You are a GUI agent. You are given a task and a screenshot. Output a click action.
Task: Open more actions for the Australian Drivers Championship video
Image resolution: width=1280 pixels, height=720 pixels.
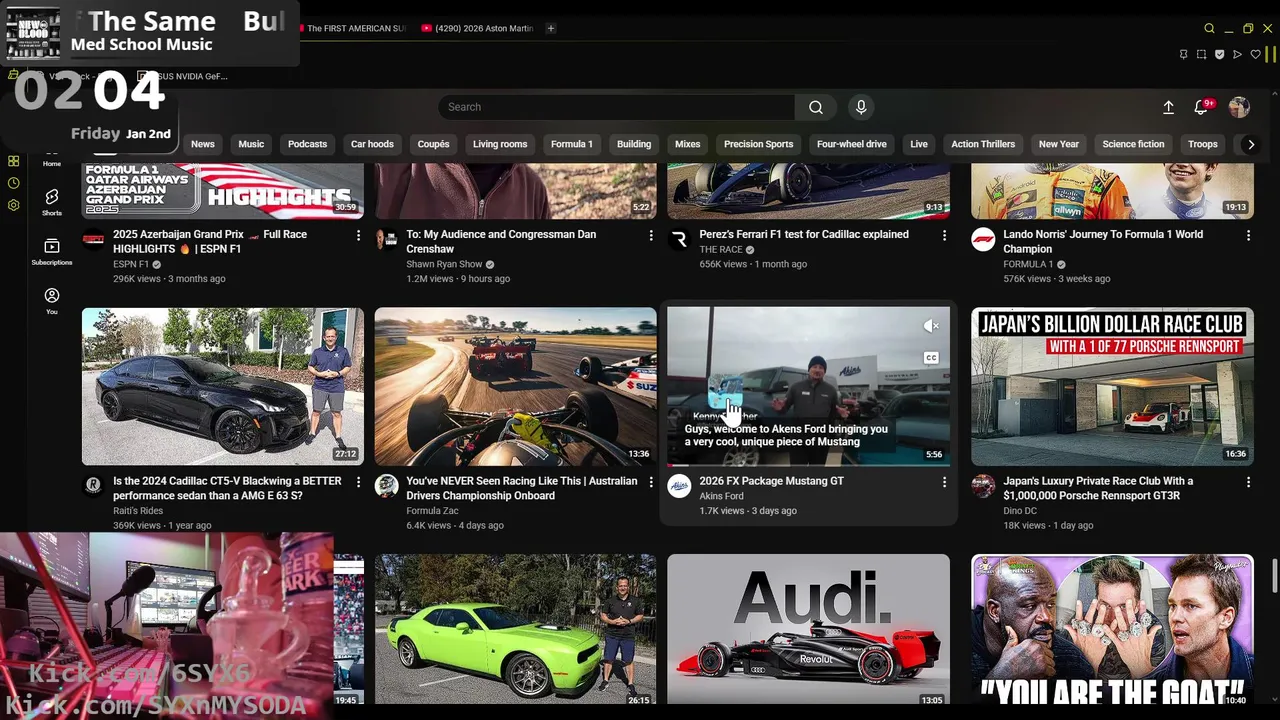point(651,482)
